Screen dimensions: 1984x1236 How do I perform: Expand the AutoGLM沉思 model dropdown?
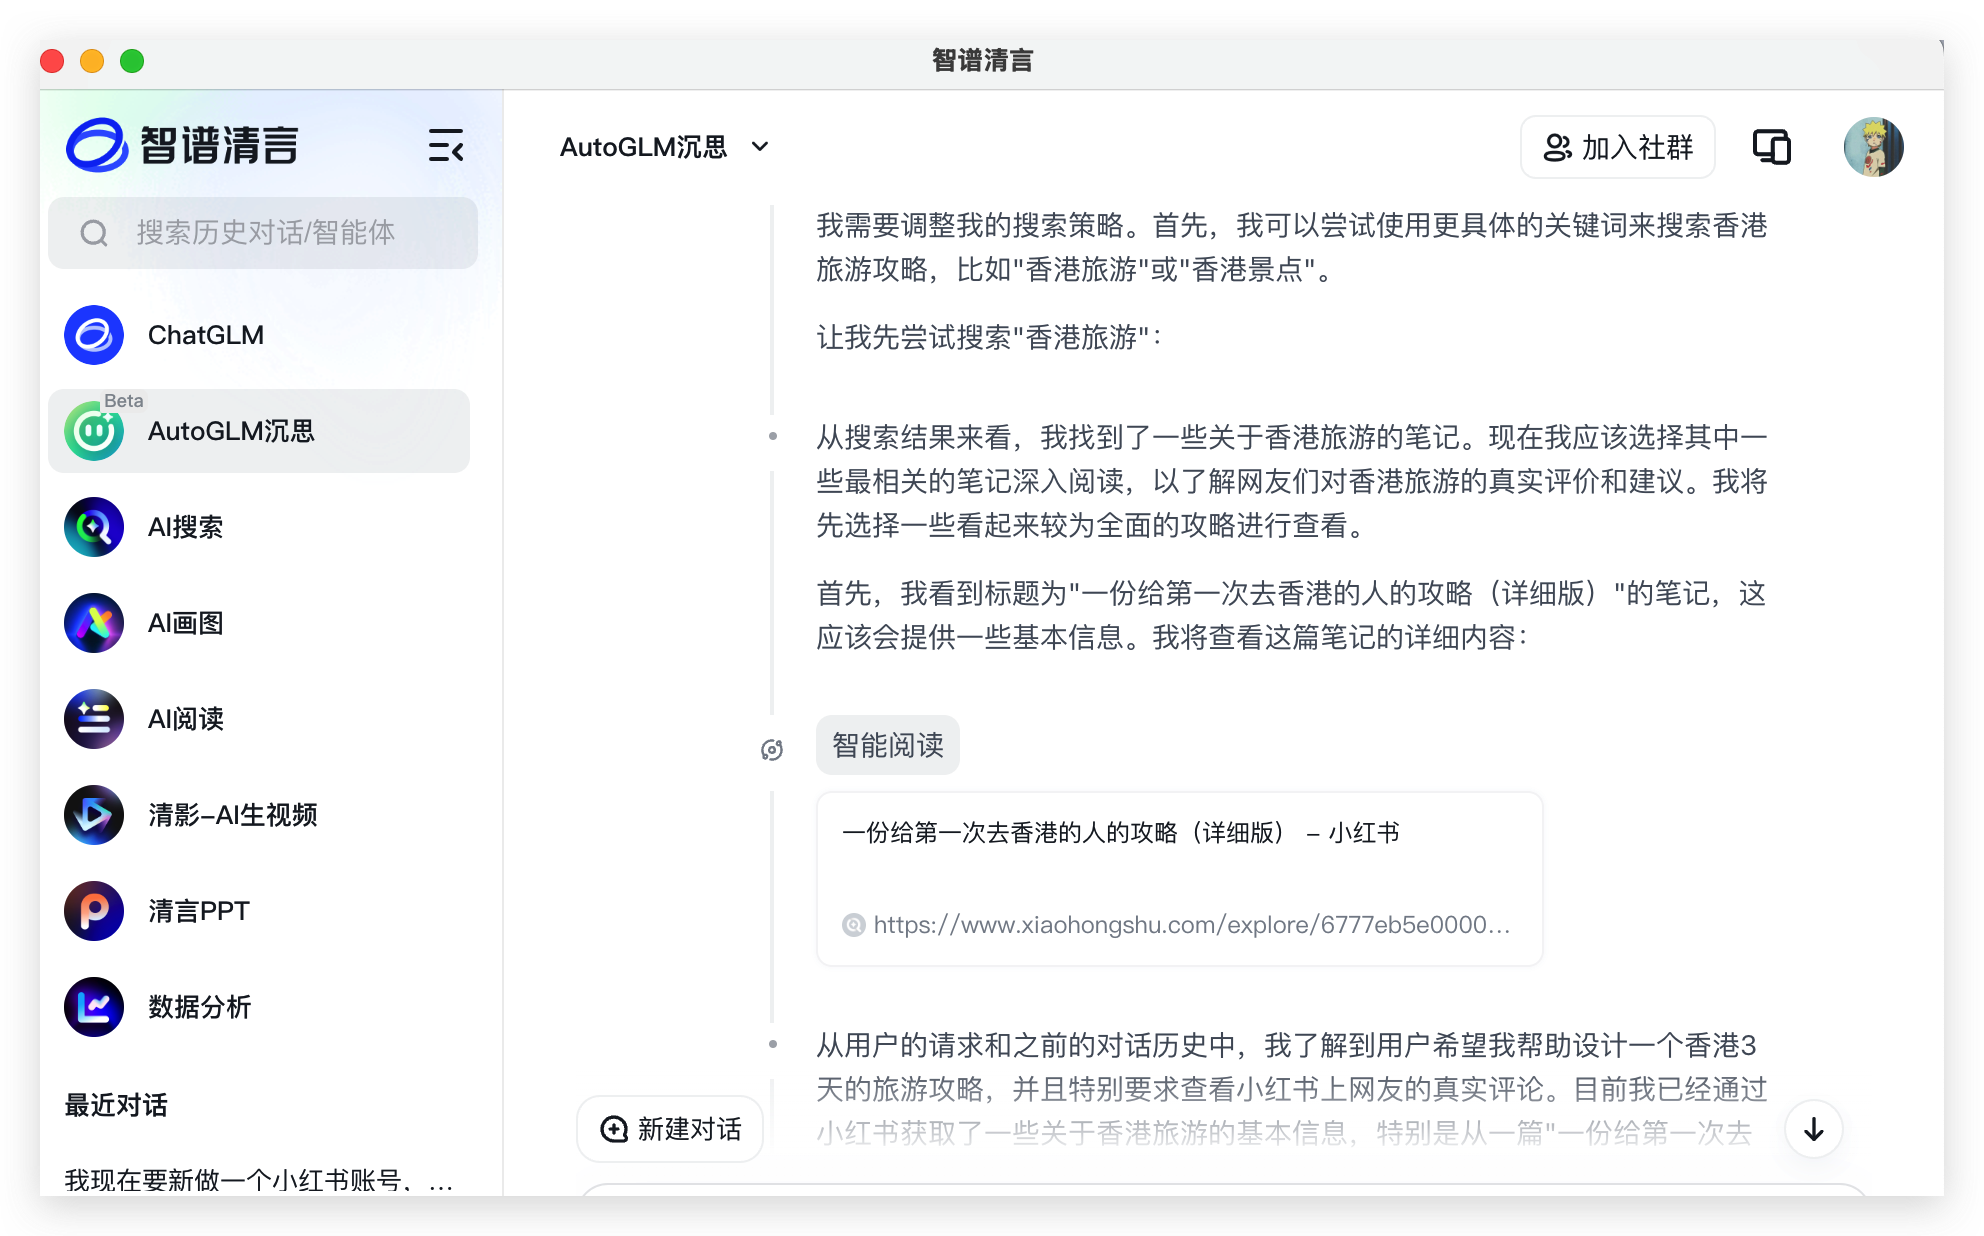(x=664, y=147)
